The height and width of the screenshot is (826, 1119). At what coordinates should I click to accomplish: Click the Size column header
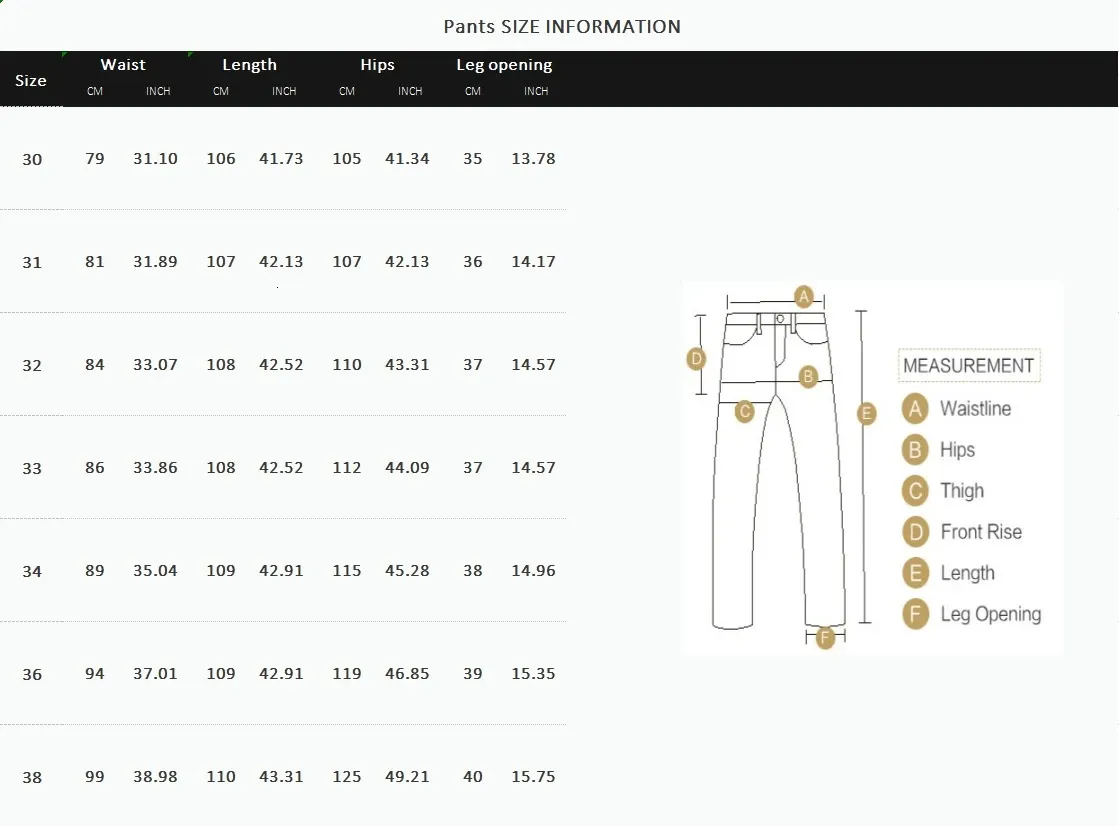click(x=31, y=80)
